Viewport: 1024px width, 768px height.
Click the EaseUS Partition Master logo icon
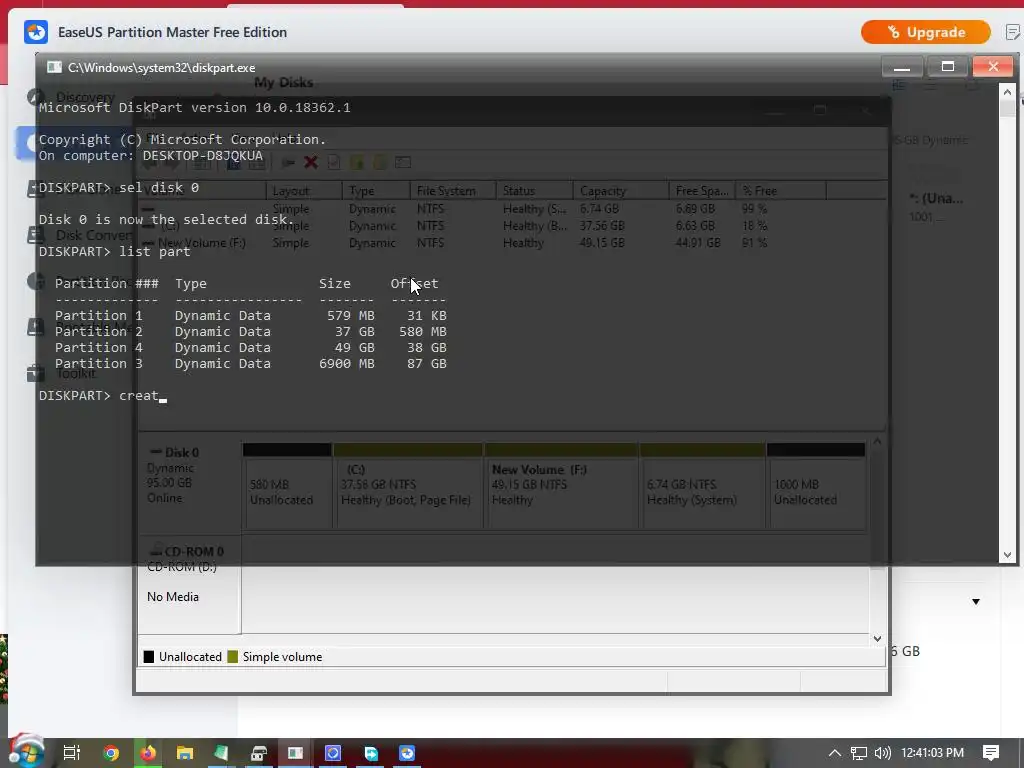(36, 32)
